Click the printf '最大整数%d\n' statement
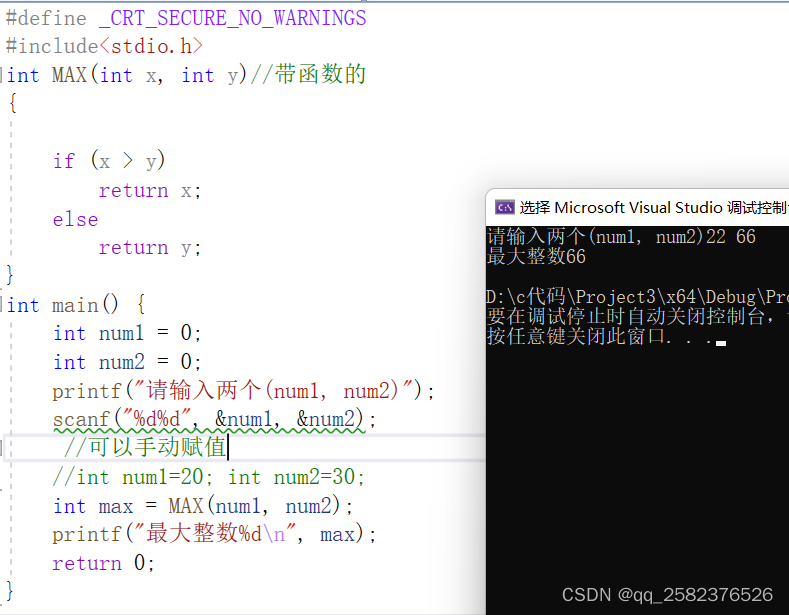This screenshot has height=615, width=789. pos(214,534)
